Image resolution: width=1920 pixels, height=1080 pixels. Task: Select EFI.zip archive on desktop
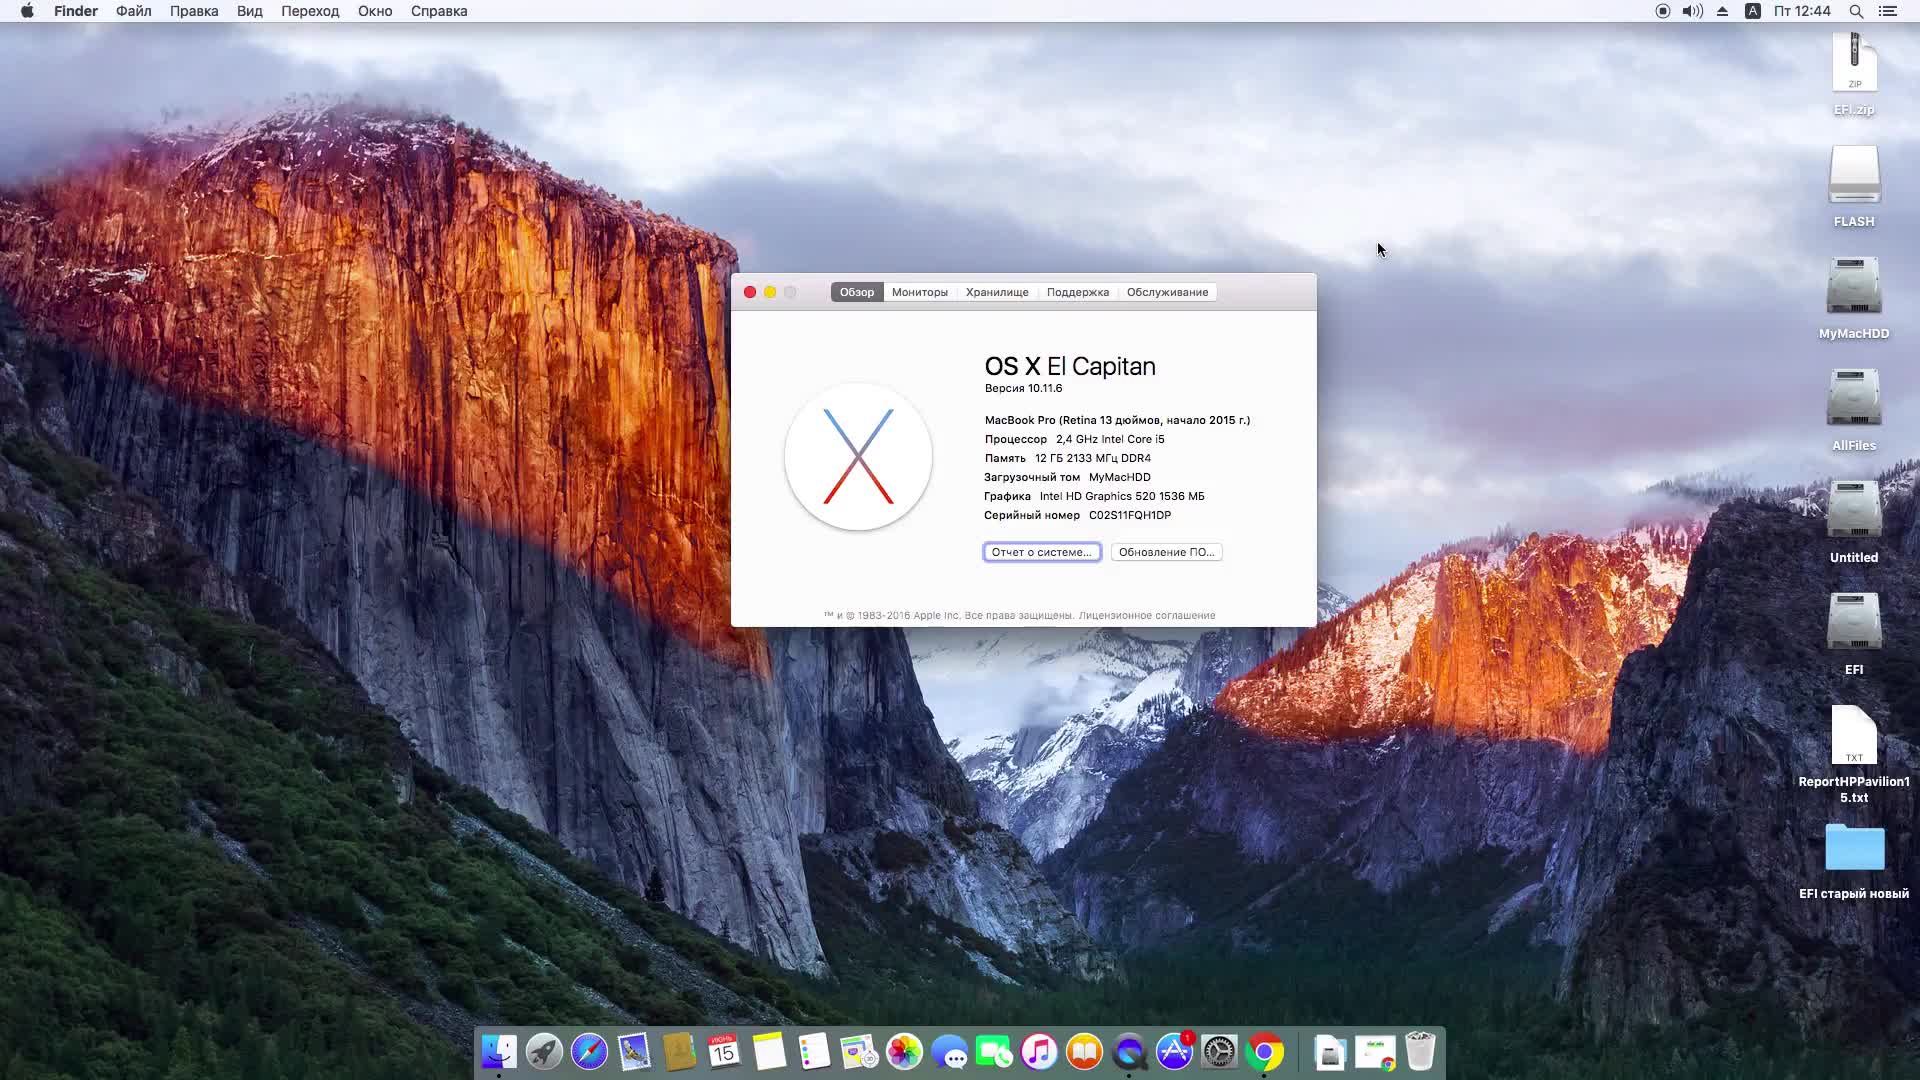1854,75
